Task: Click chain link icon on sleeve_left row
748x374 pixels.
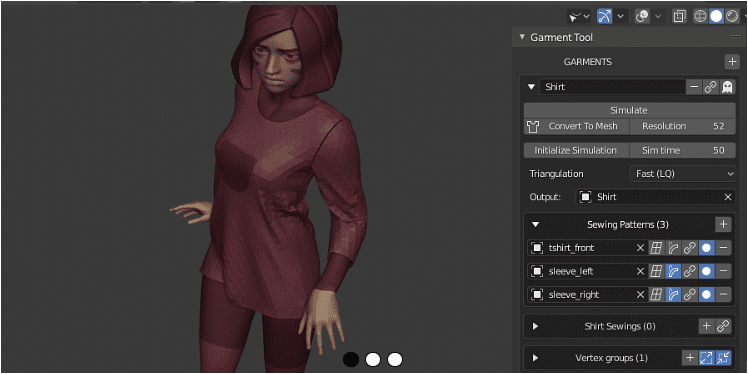Action: tap(689, 271)
